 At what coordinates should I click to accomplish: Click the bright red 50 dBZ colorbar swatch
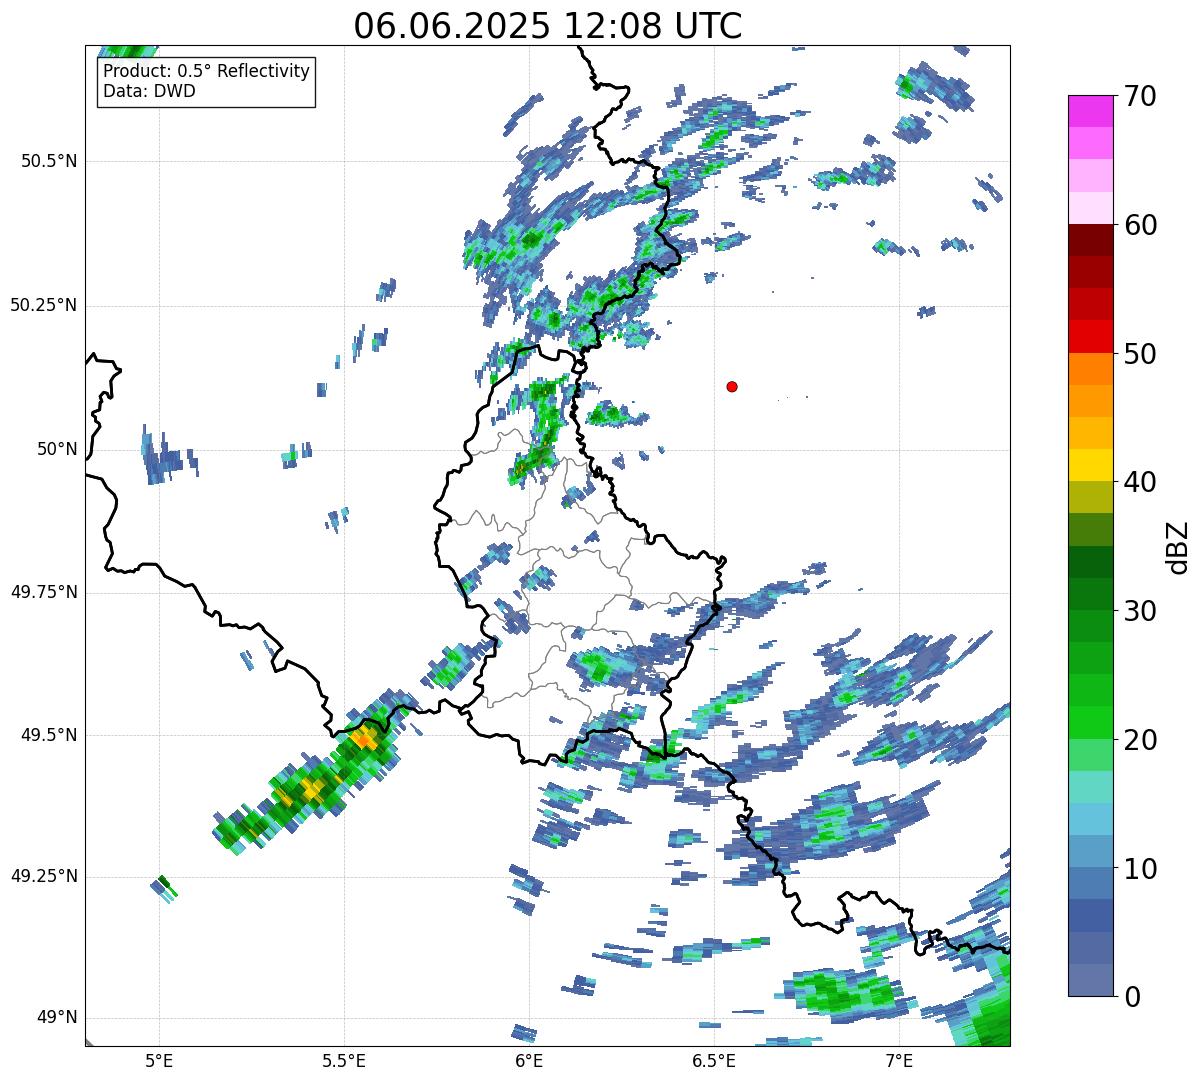(x=1089, y=336)
